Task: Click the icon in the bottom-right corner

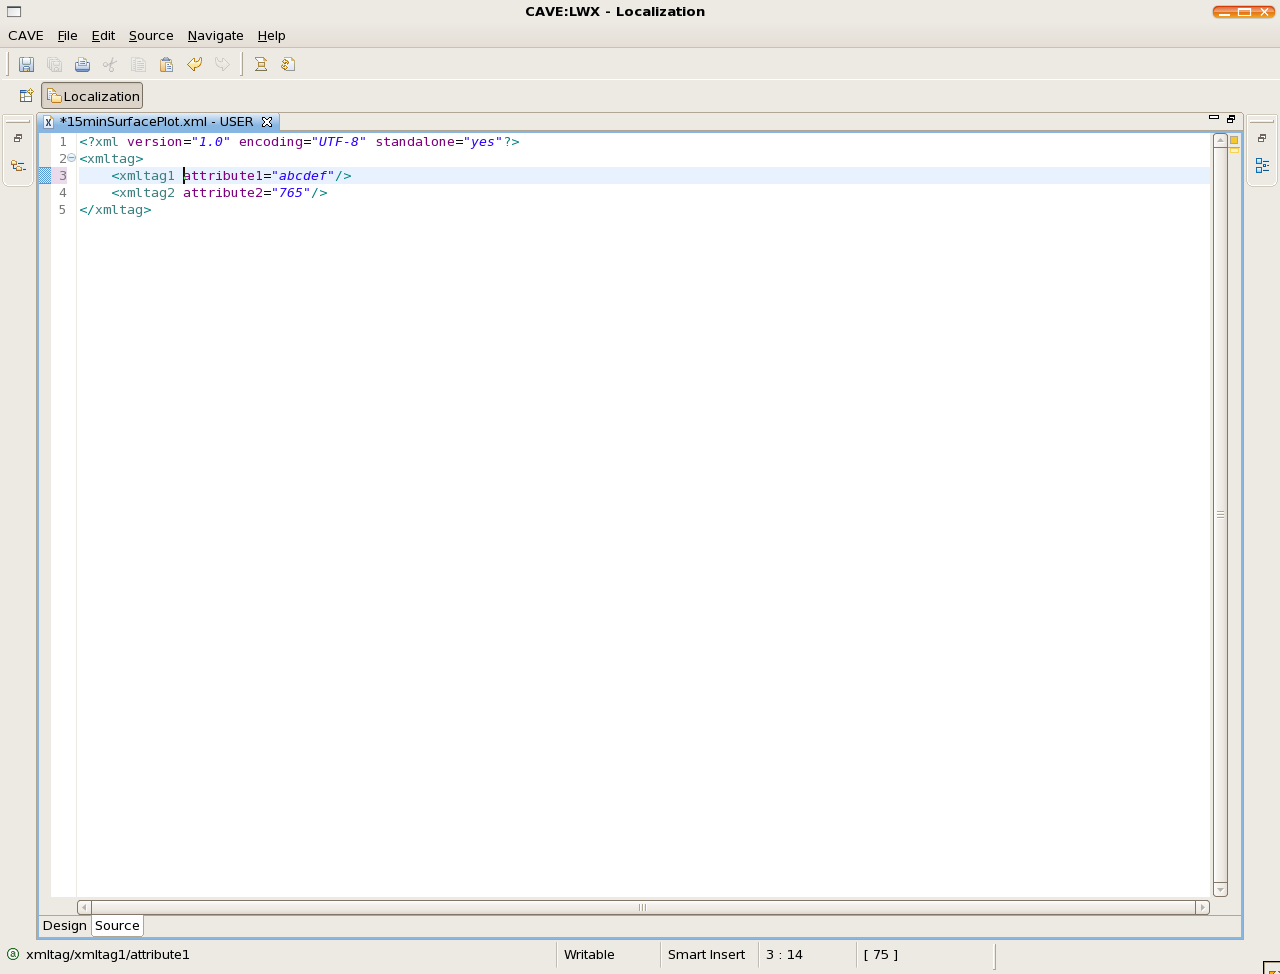Action: [1271, 967]
